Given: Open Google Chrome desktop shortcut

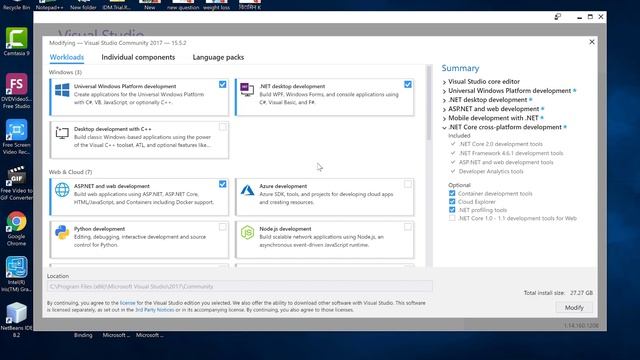Looking at the screenshot, I should 16,229.
